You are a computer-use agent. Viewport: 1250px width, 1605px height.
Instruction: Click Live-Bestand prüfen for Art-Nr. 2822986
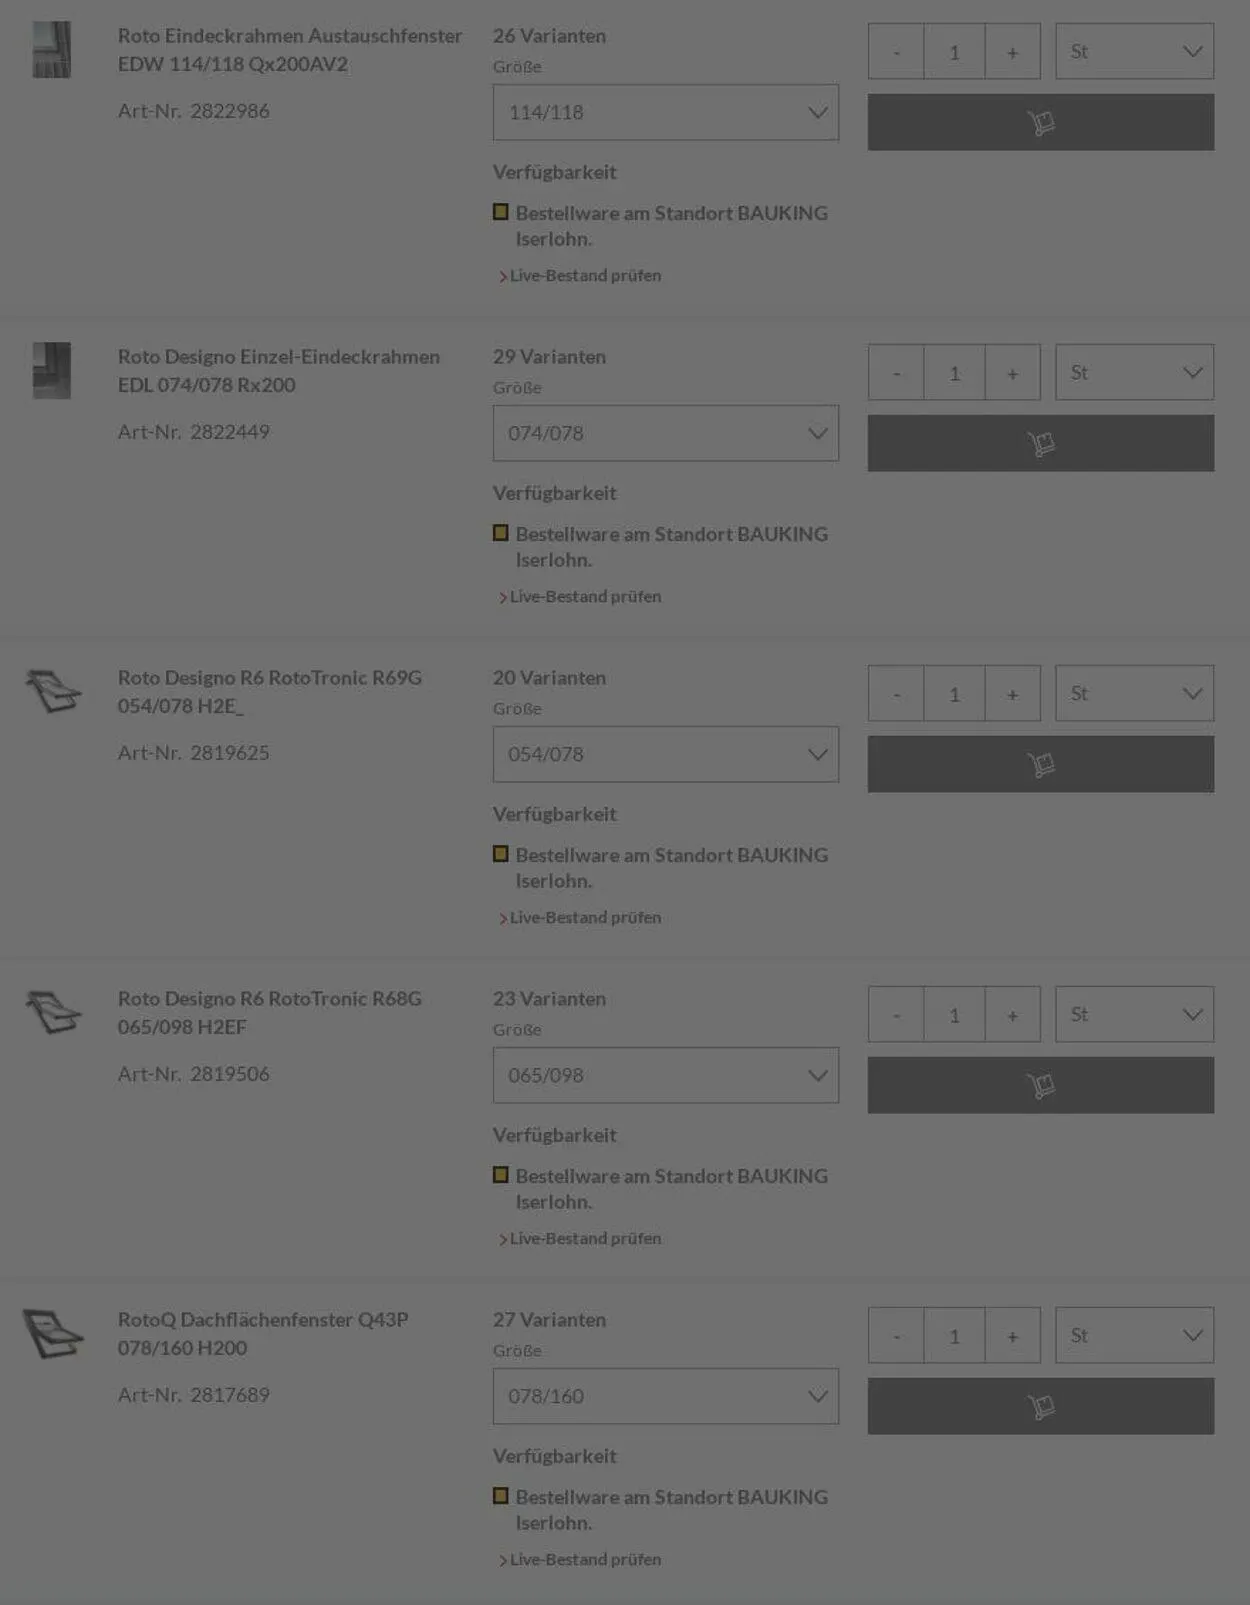coord(585,275)
